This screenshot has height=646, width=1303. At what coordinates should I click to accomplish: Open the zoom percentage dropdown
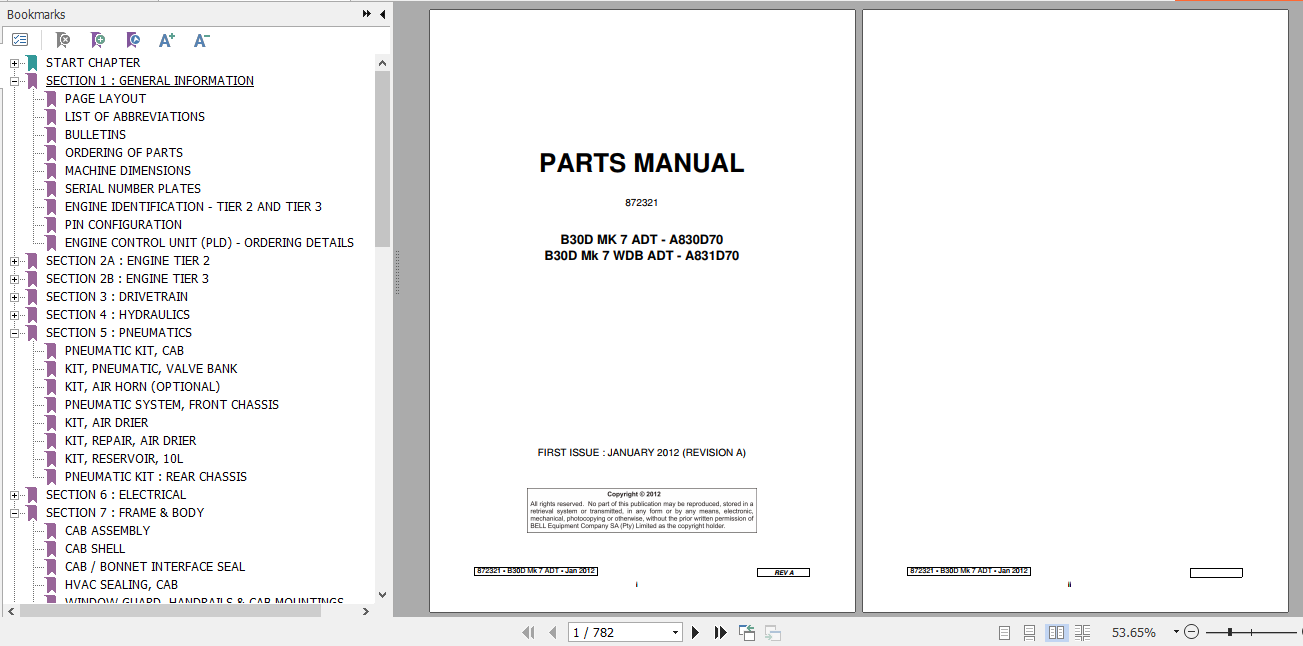(1175, 632)
